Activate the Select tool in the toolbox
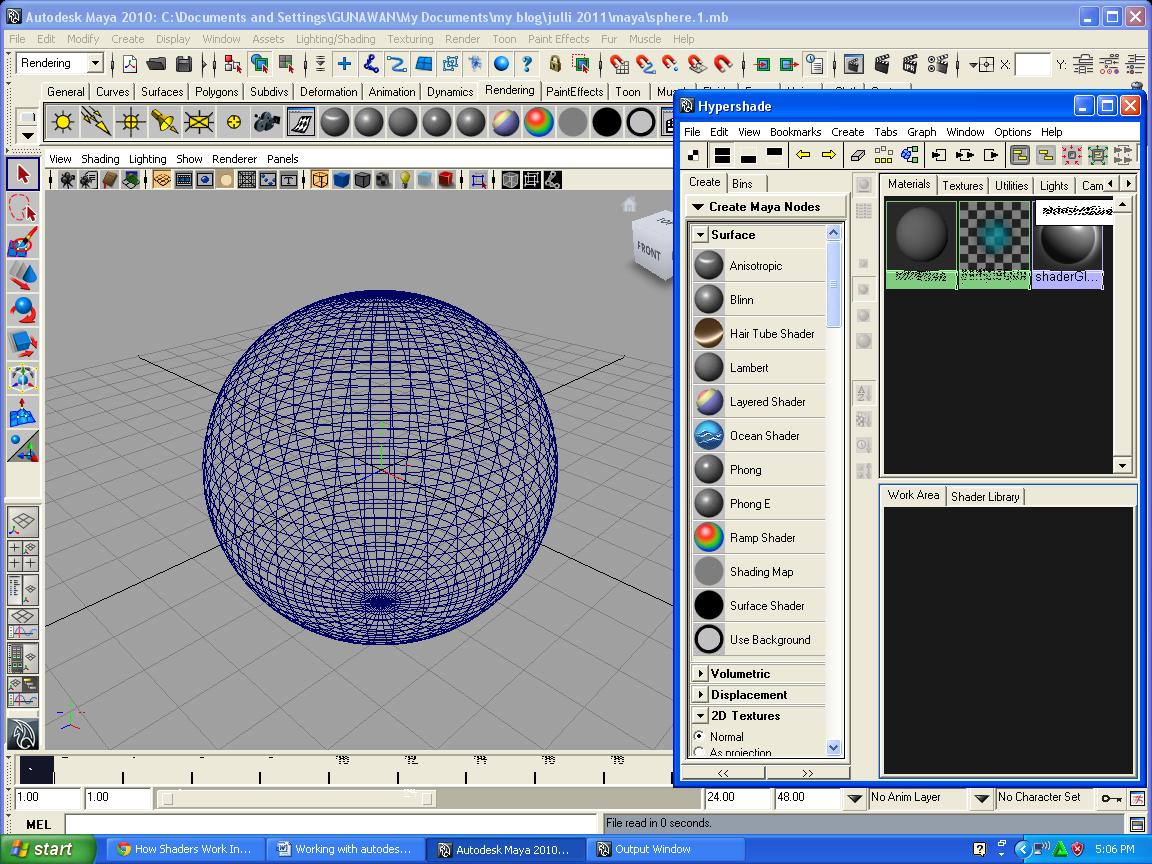The image size is (1152, 864). (23, 174)
